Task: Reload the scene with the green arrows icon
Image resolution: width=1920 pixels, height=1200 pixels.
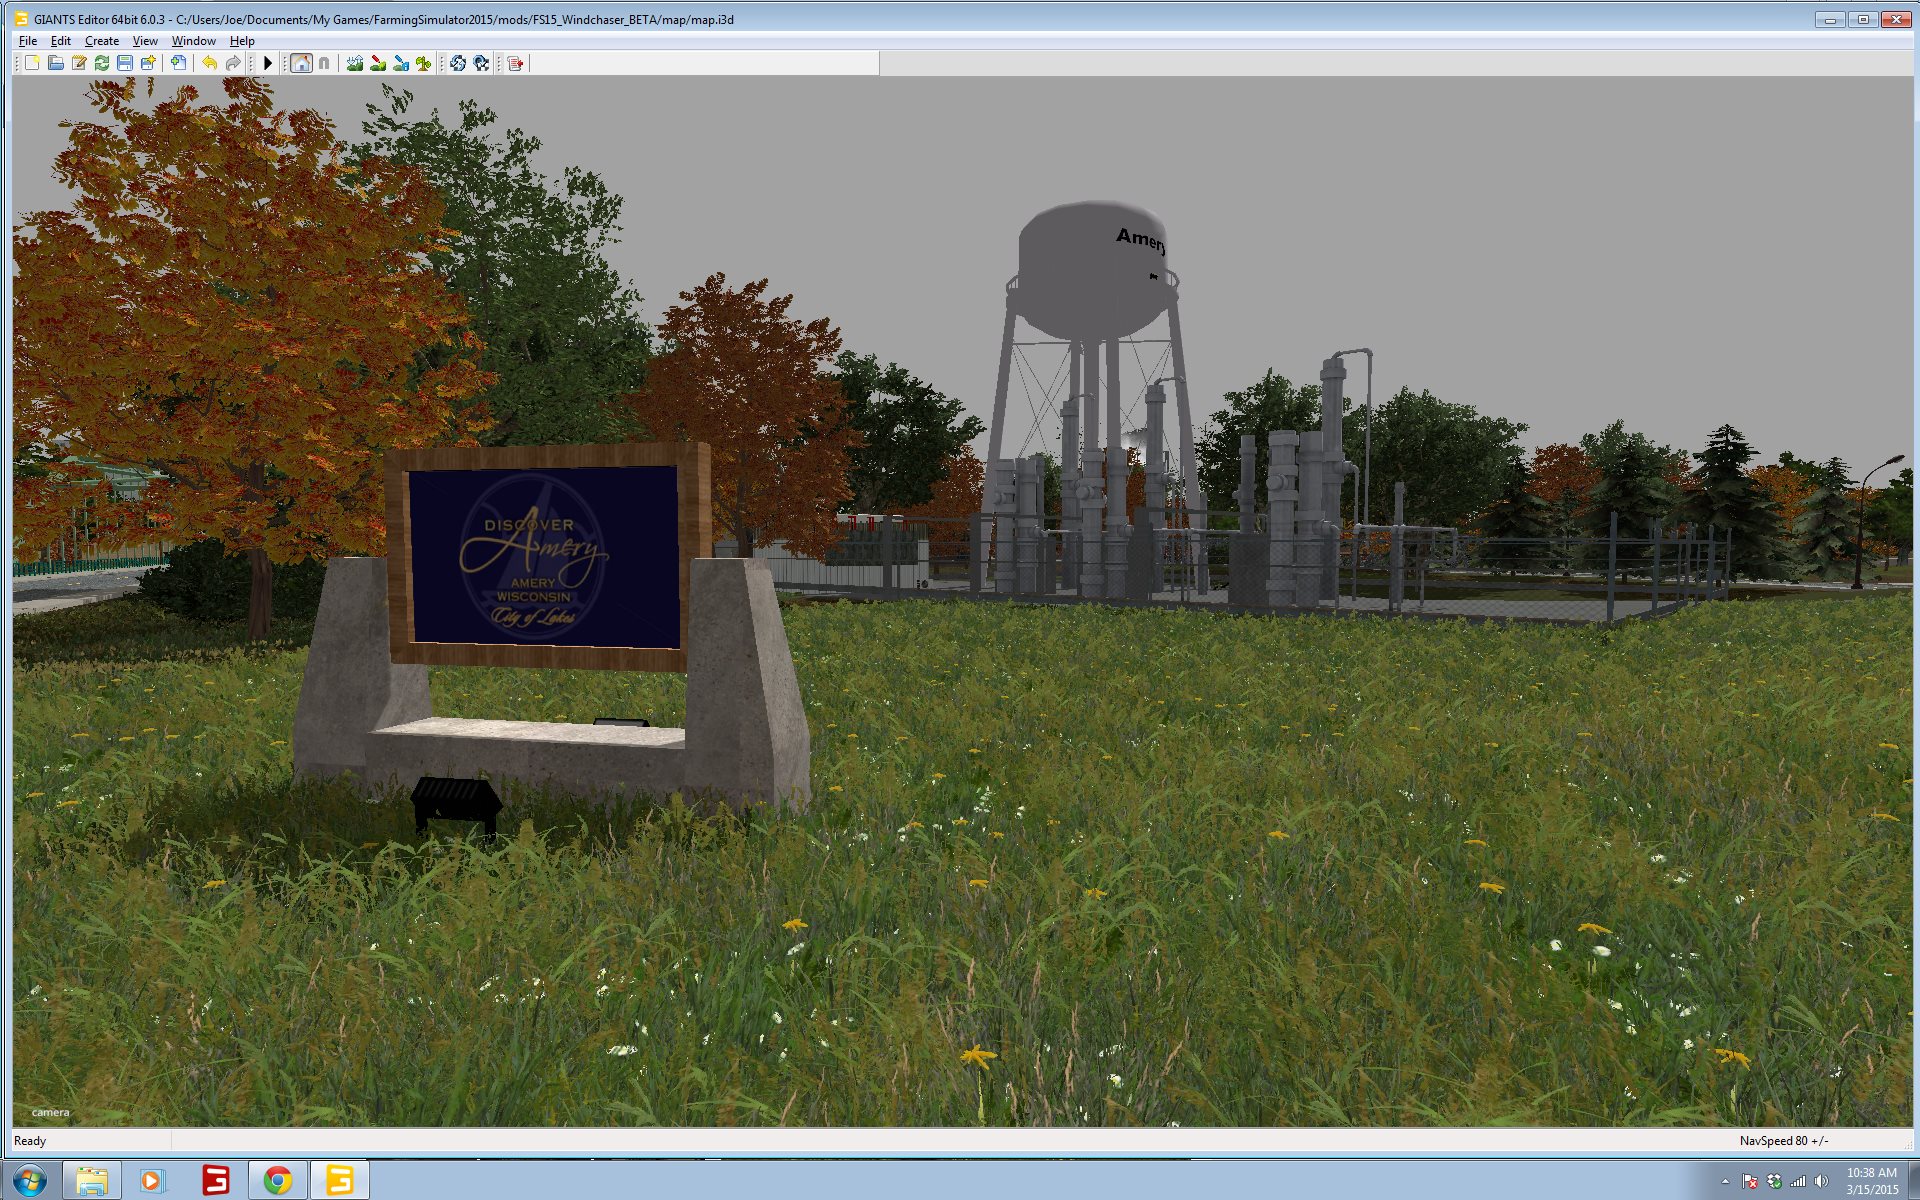Action: (x=102, y=63)
